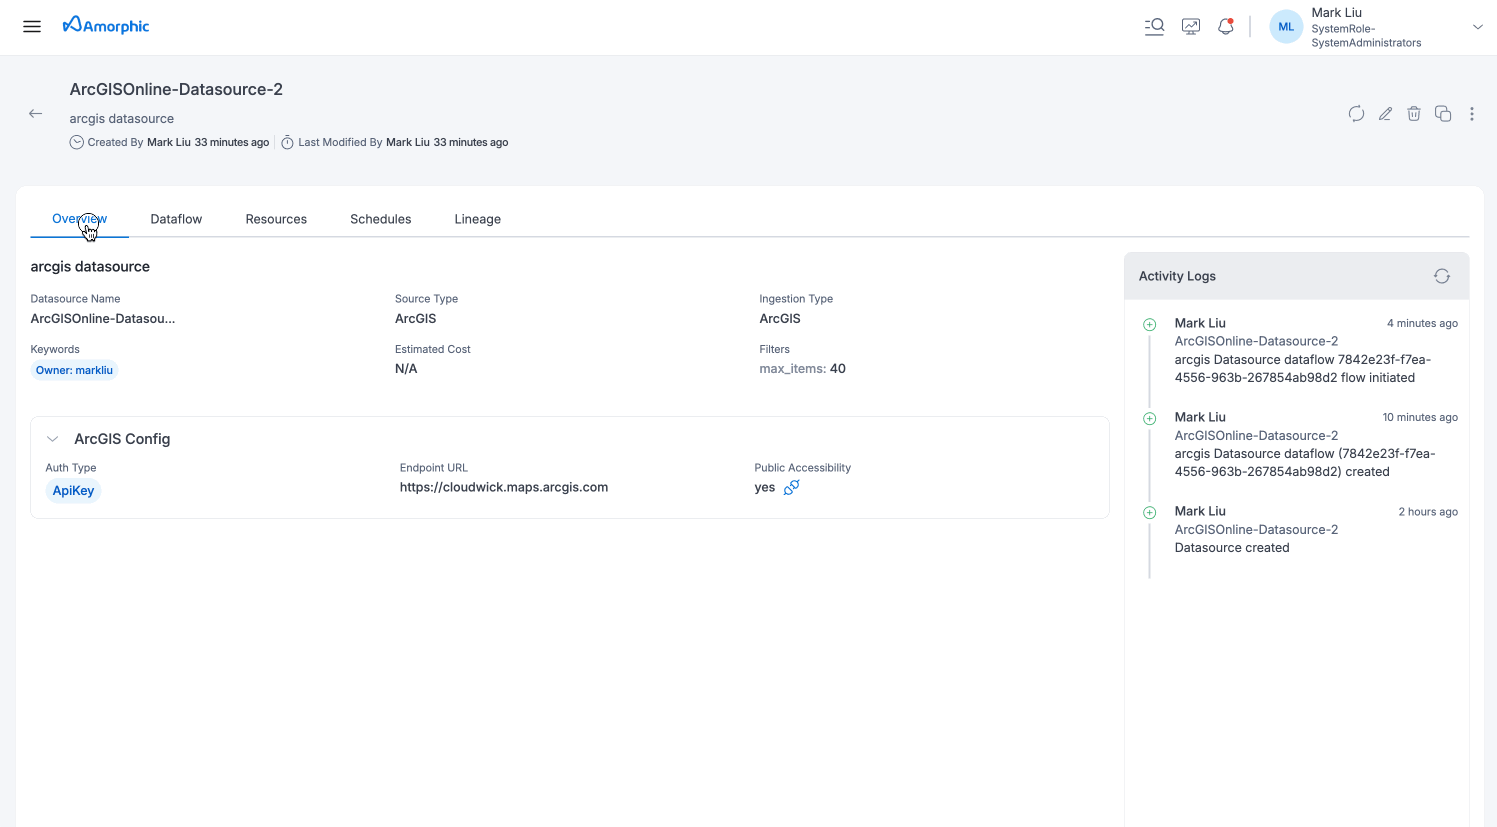The width and height of the screenshot is (1497, 827).
Task: View notifications via the bell icon
Action: (1225, 26)
